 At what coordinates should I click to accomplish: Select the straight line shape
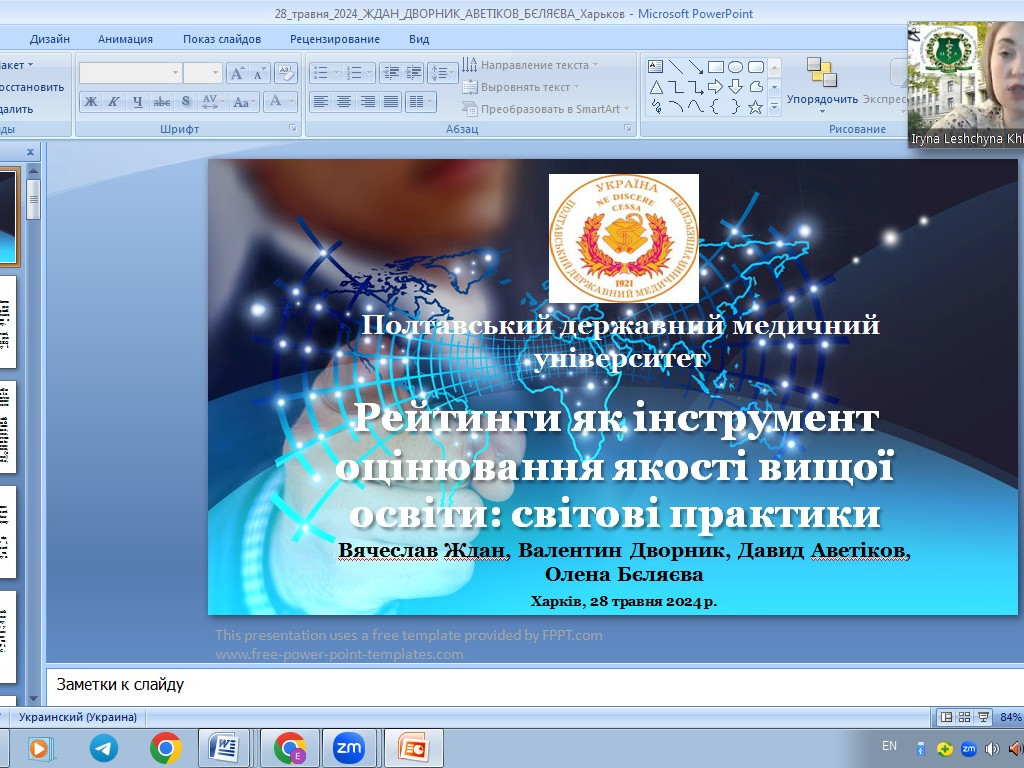pos(676,67)
